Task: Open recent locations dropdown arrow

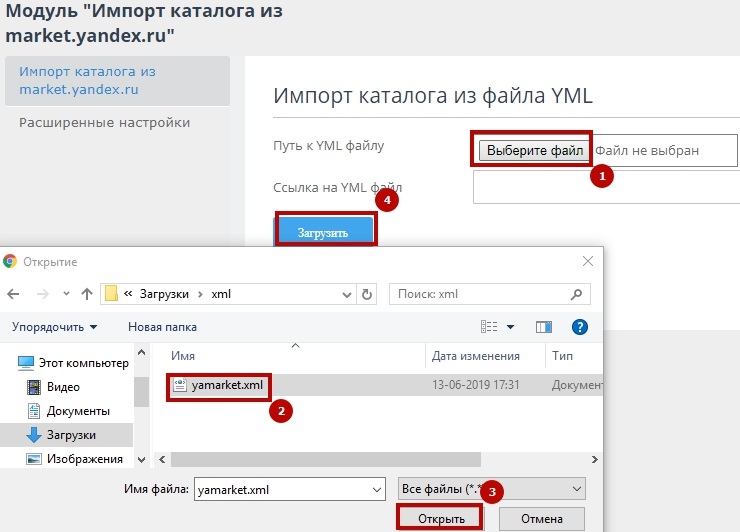Action: pyautogui.click(x=66, y=294)
